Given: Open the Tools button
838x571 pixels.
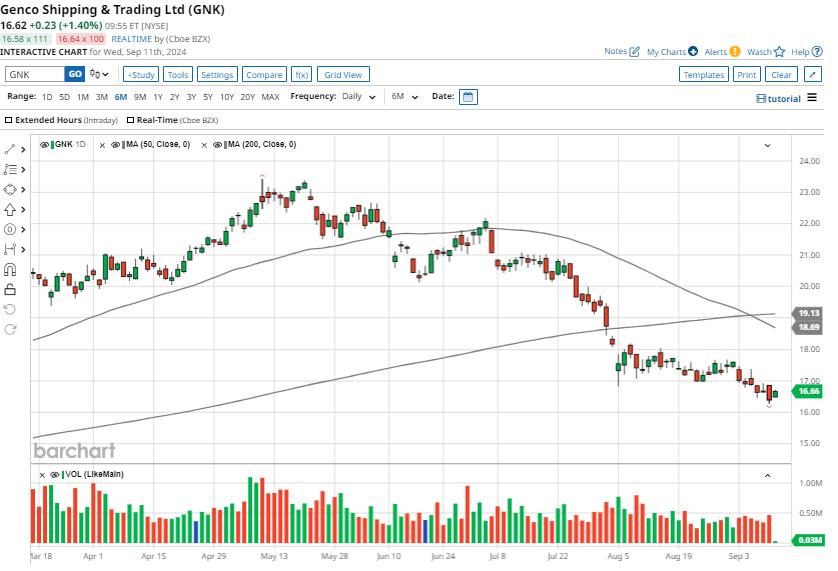Looking at the screenshot, I should click(x=178, y=75).
